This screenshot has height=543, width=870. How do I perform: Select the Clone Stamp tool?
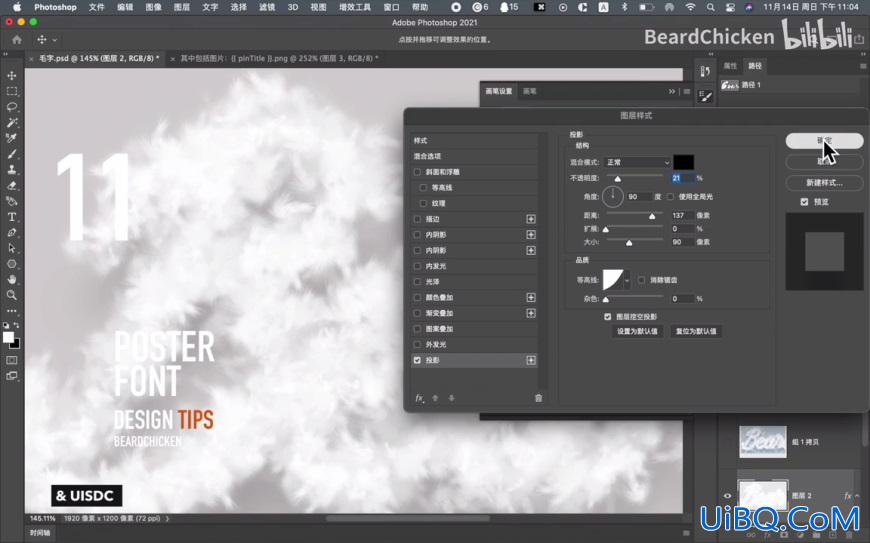click(12, 170)
